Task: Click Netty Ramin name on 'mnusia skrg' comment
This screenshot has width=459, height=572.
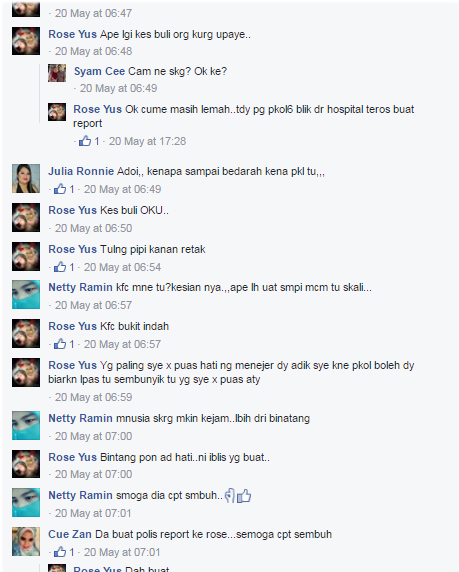Action: click(80, 418)
